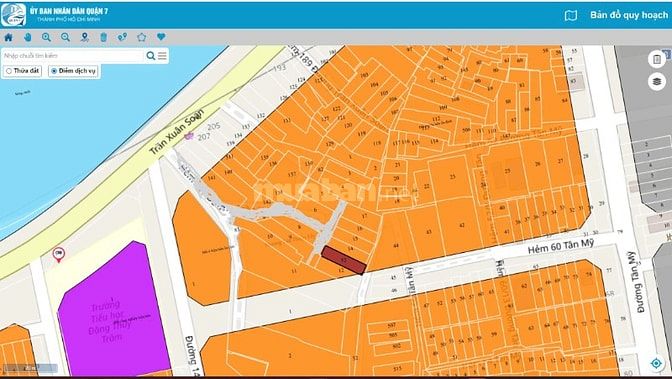
Task: Expand the search options hamburger menu
Action: (x=162, y=56)
